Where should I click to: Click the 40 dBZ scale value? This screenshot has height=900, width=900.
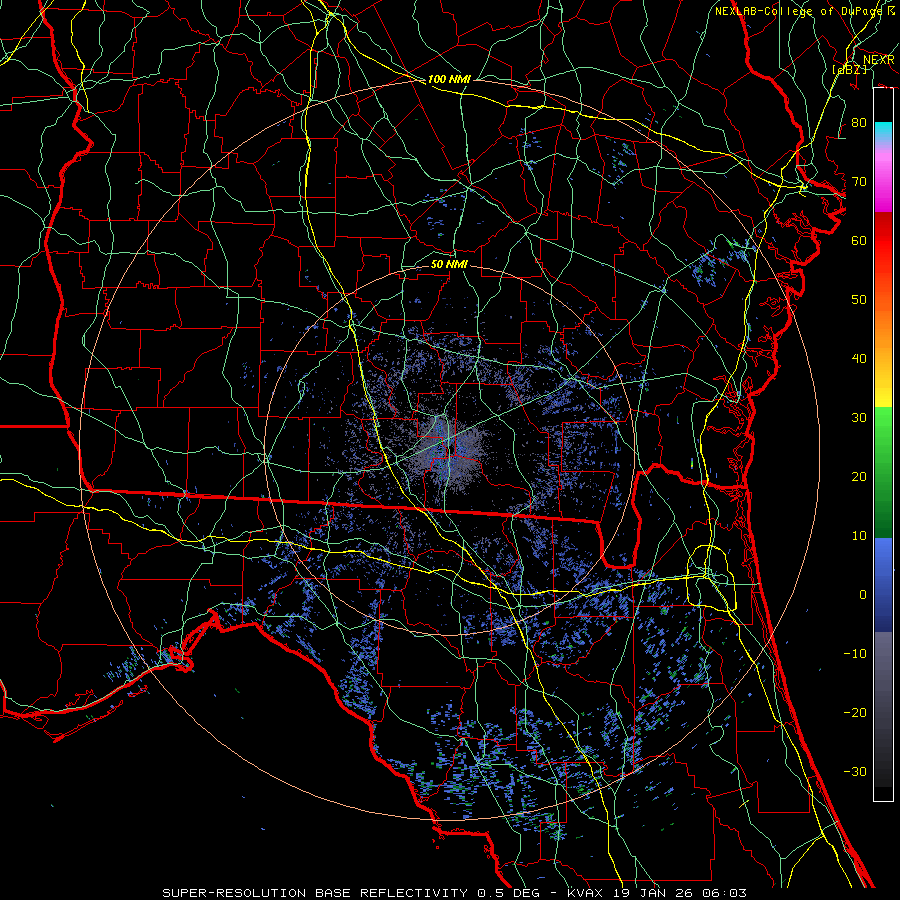859,359
